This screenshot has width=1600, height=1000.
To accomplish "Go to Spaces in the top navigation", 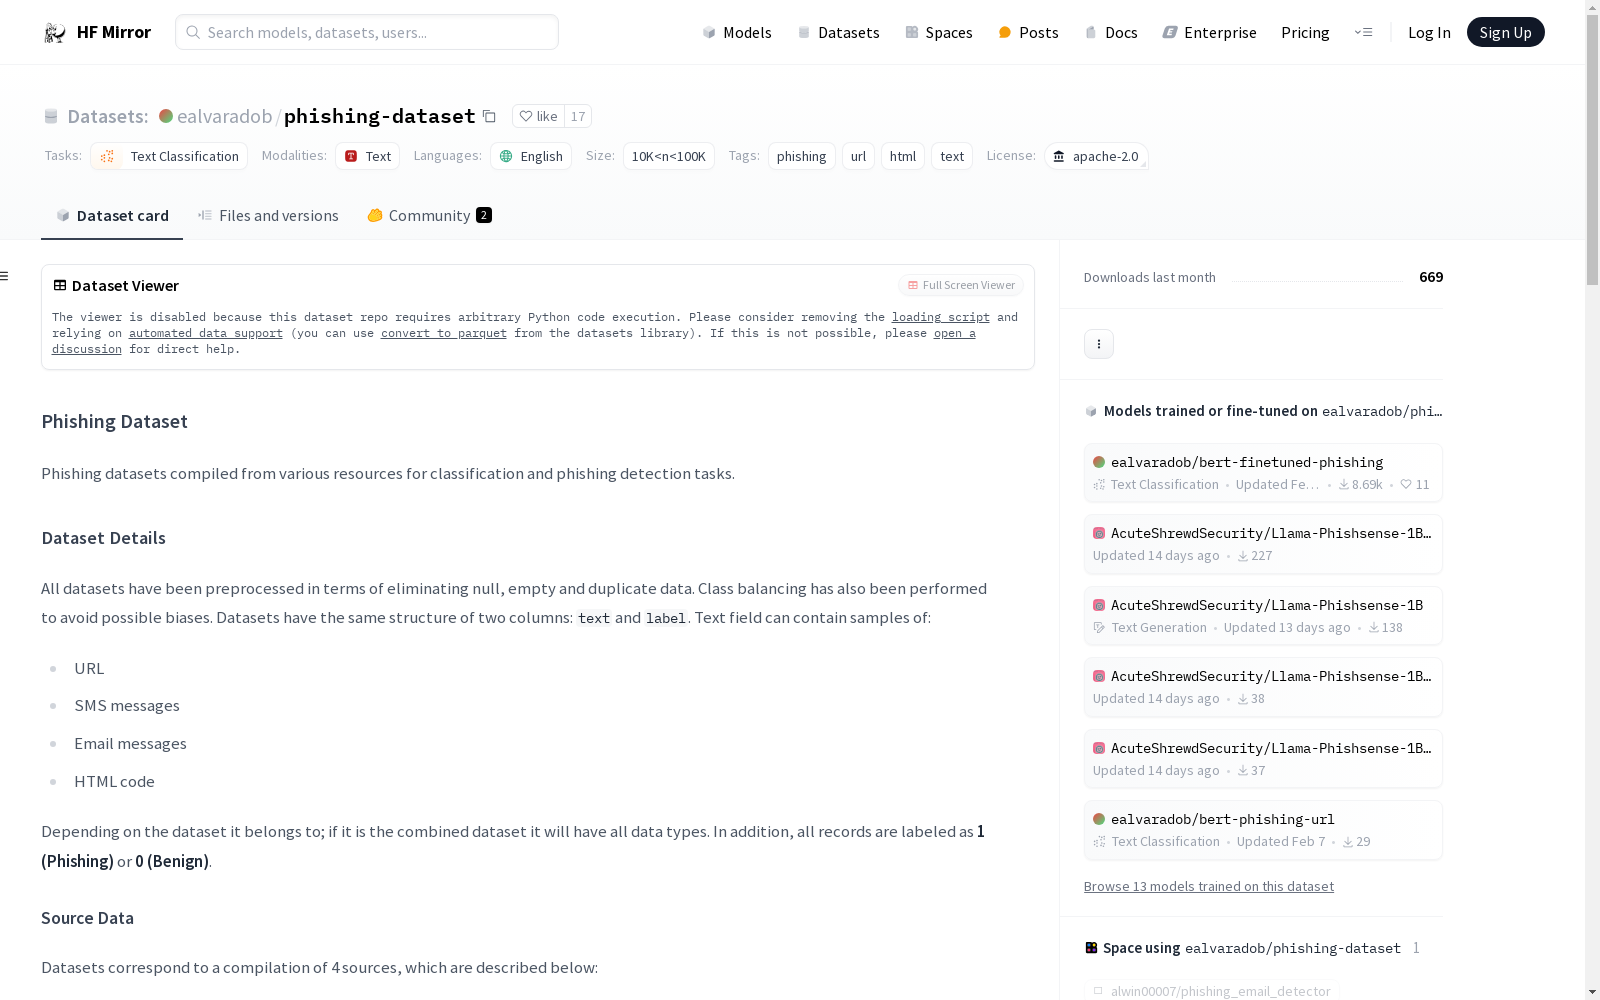I will tap(939, 33).
